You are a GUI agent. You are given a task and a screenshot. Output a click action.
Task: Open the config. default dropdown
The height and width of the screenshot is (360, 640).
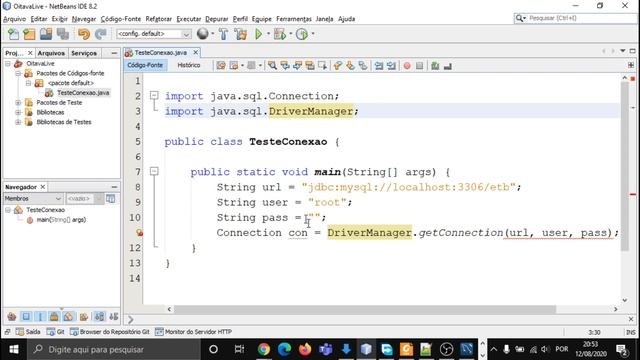click(x=154, y=34)
